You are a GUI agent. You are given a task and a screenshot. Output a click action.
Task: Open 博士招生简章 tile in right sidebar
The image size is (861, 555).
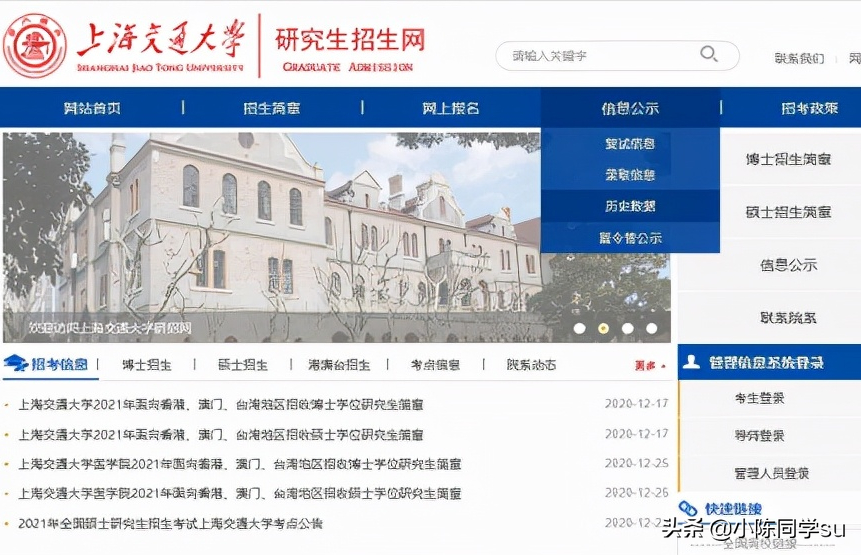[x=788, y=160]
